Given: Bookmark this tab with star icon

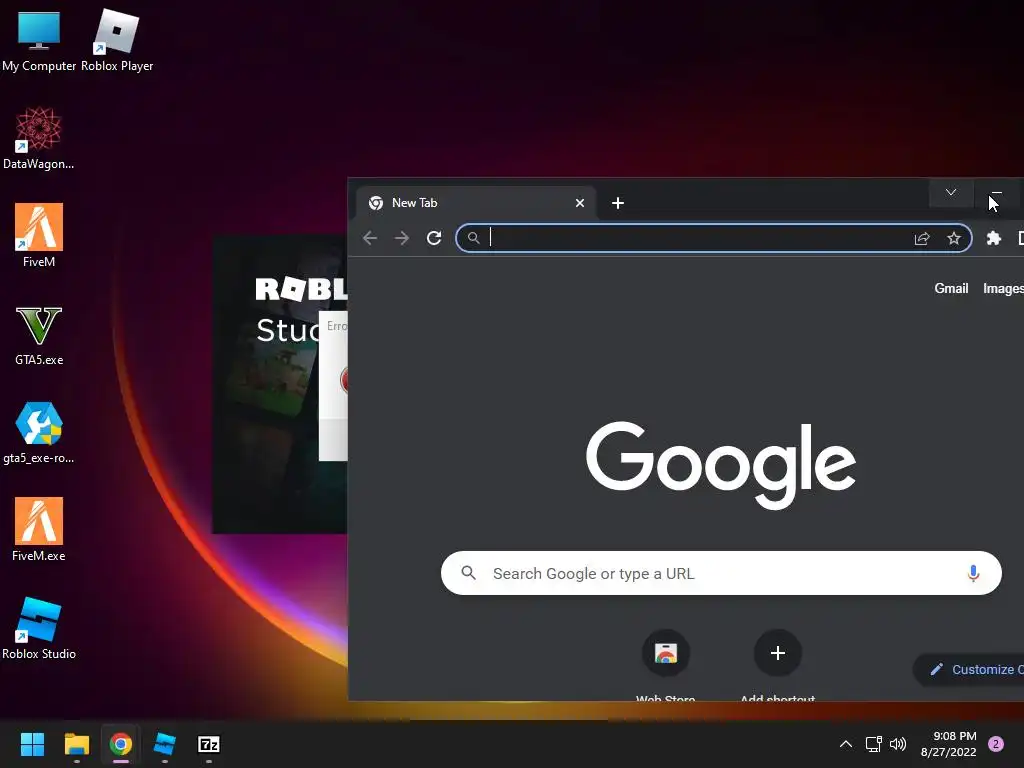Looking at the screenshot, I should click(954, 238).
